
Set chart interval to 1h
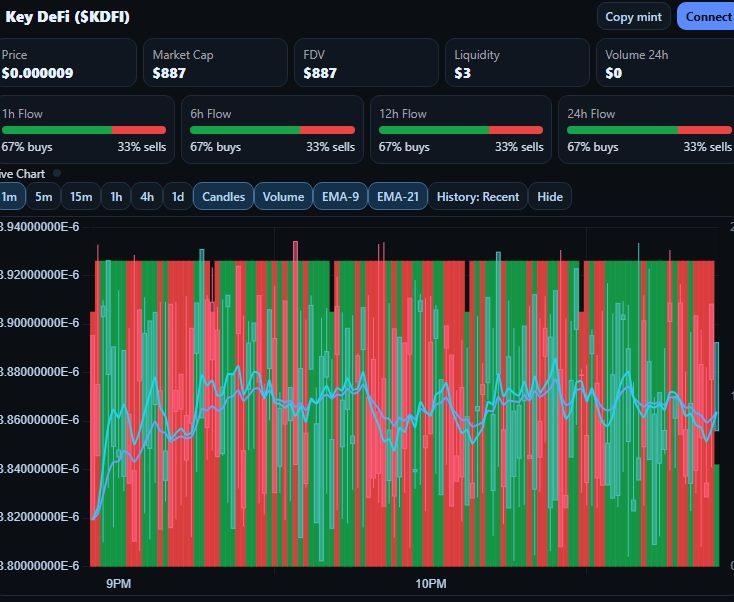tap(117, 197)
